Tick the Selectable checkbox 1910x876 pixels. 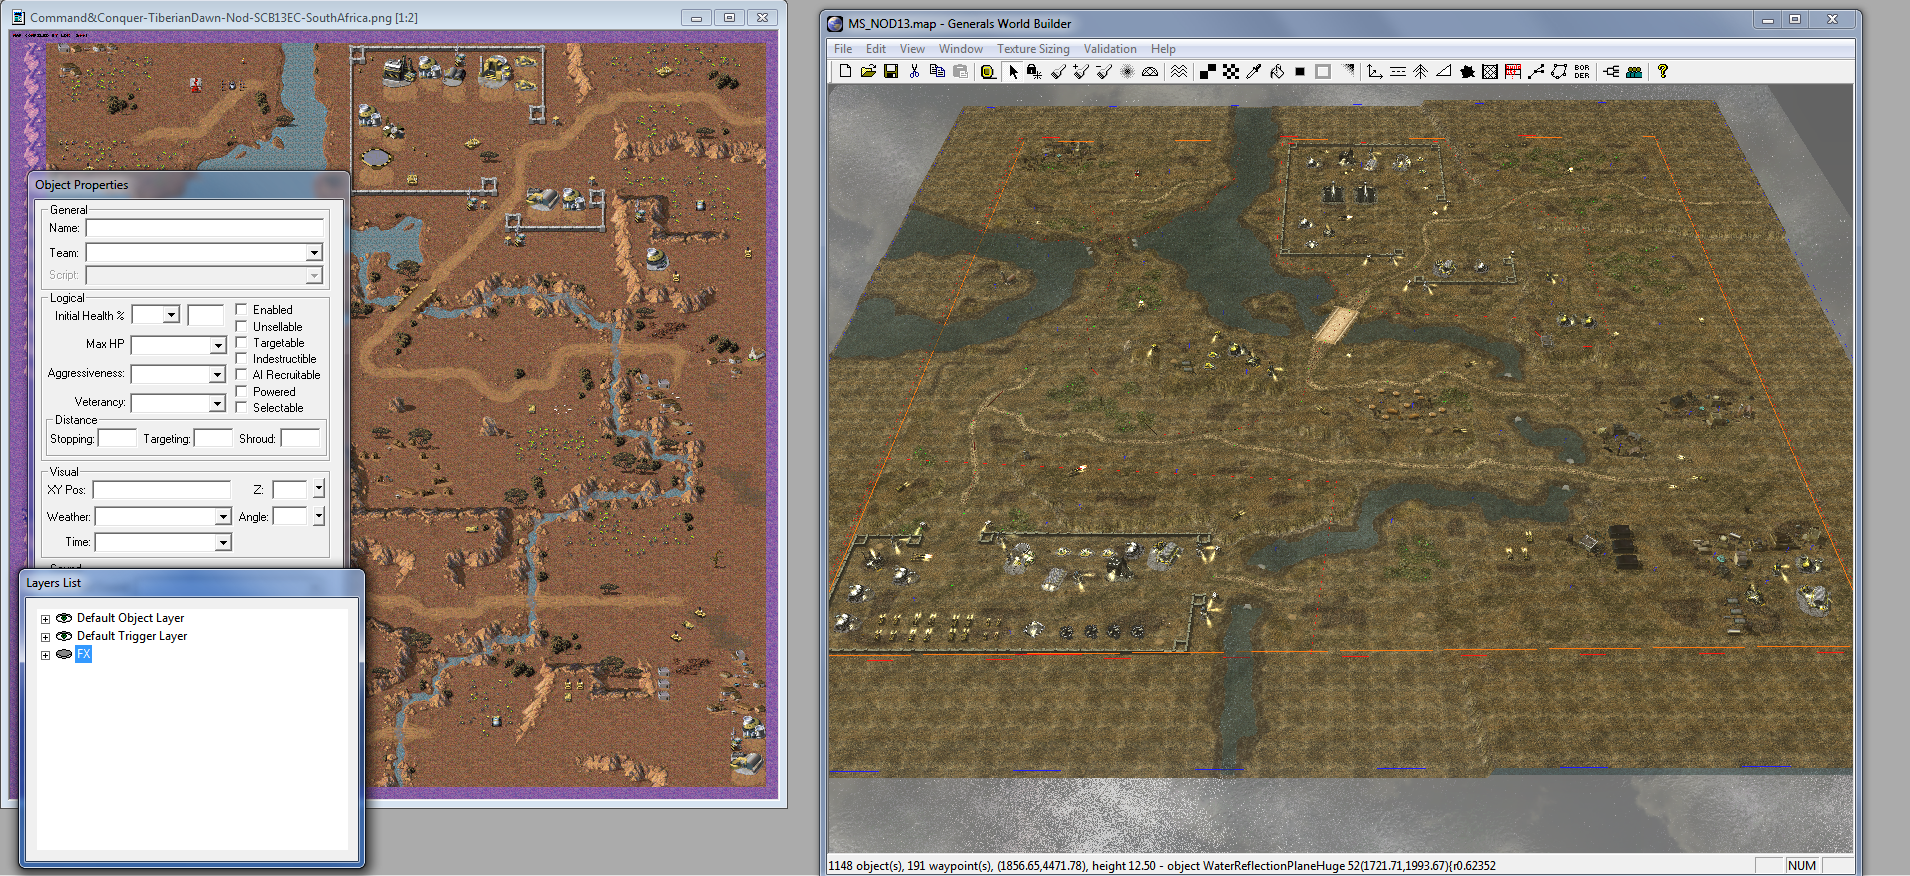241,407
